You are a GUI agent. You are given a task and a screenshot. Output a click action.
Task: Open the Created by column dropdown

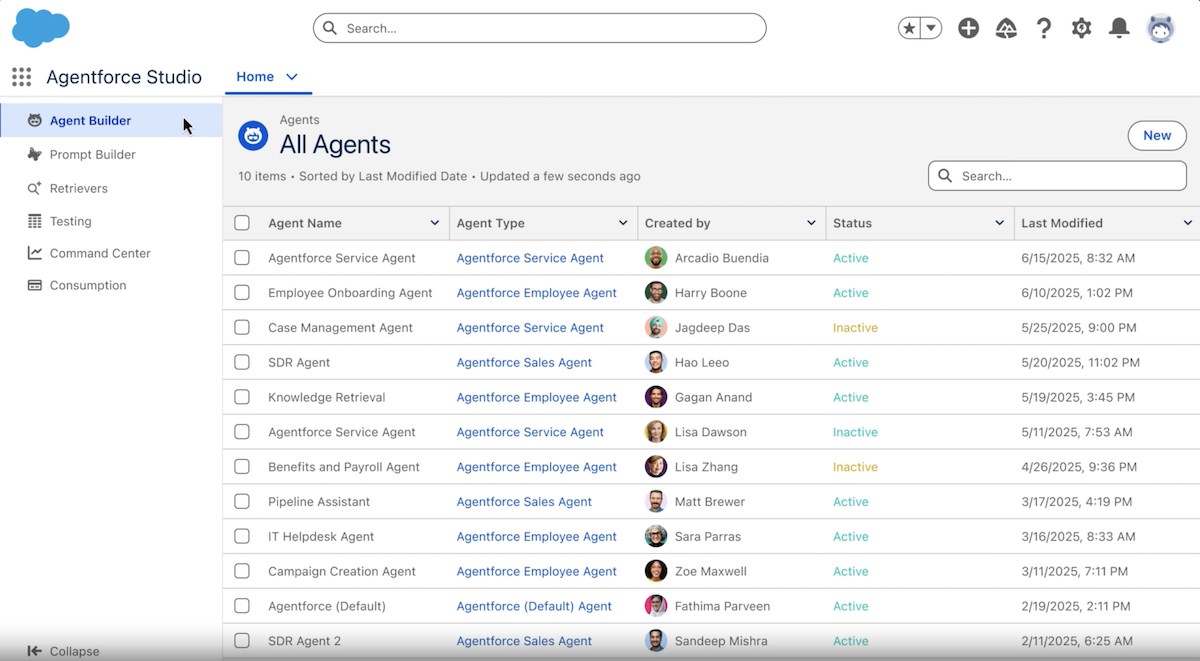coord(811,223)
